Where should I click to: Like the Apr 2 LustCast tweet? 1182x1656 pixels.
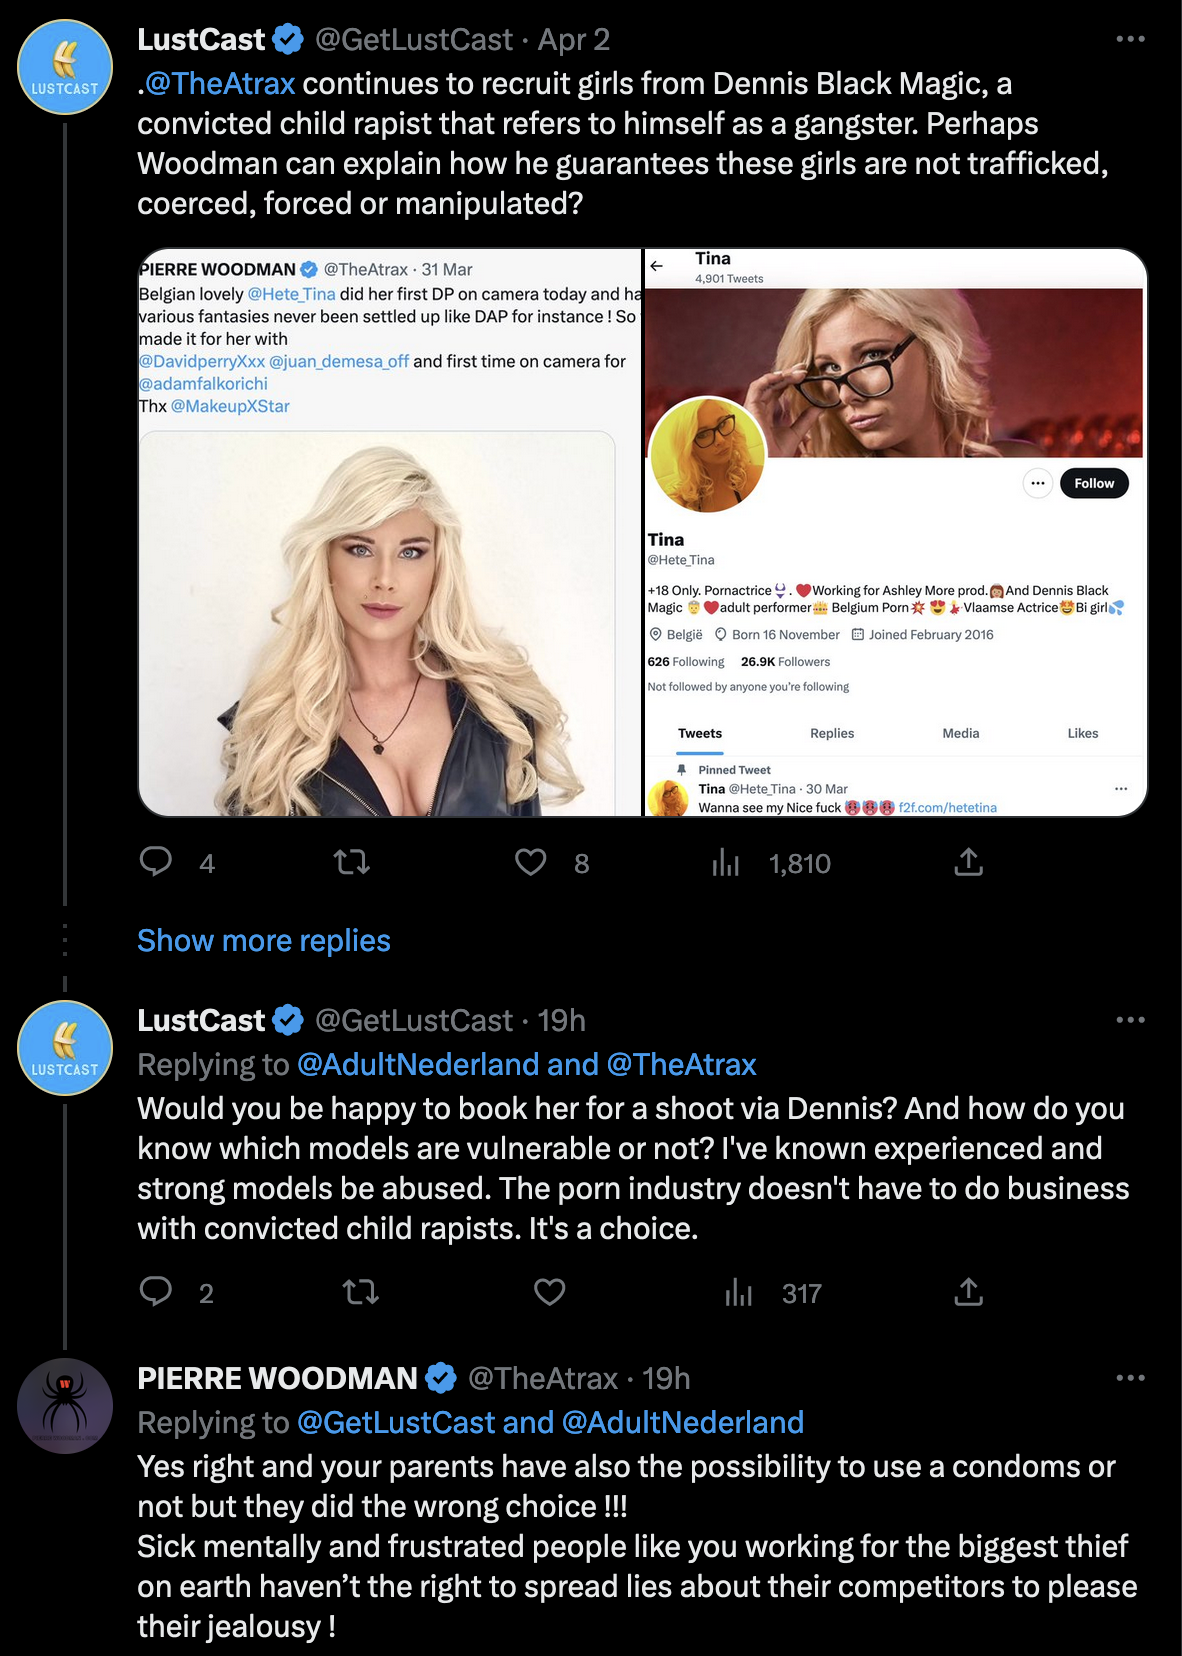(530, 862)
